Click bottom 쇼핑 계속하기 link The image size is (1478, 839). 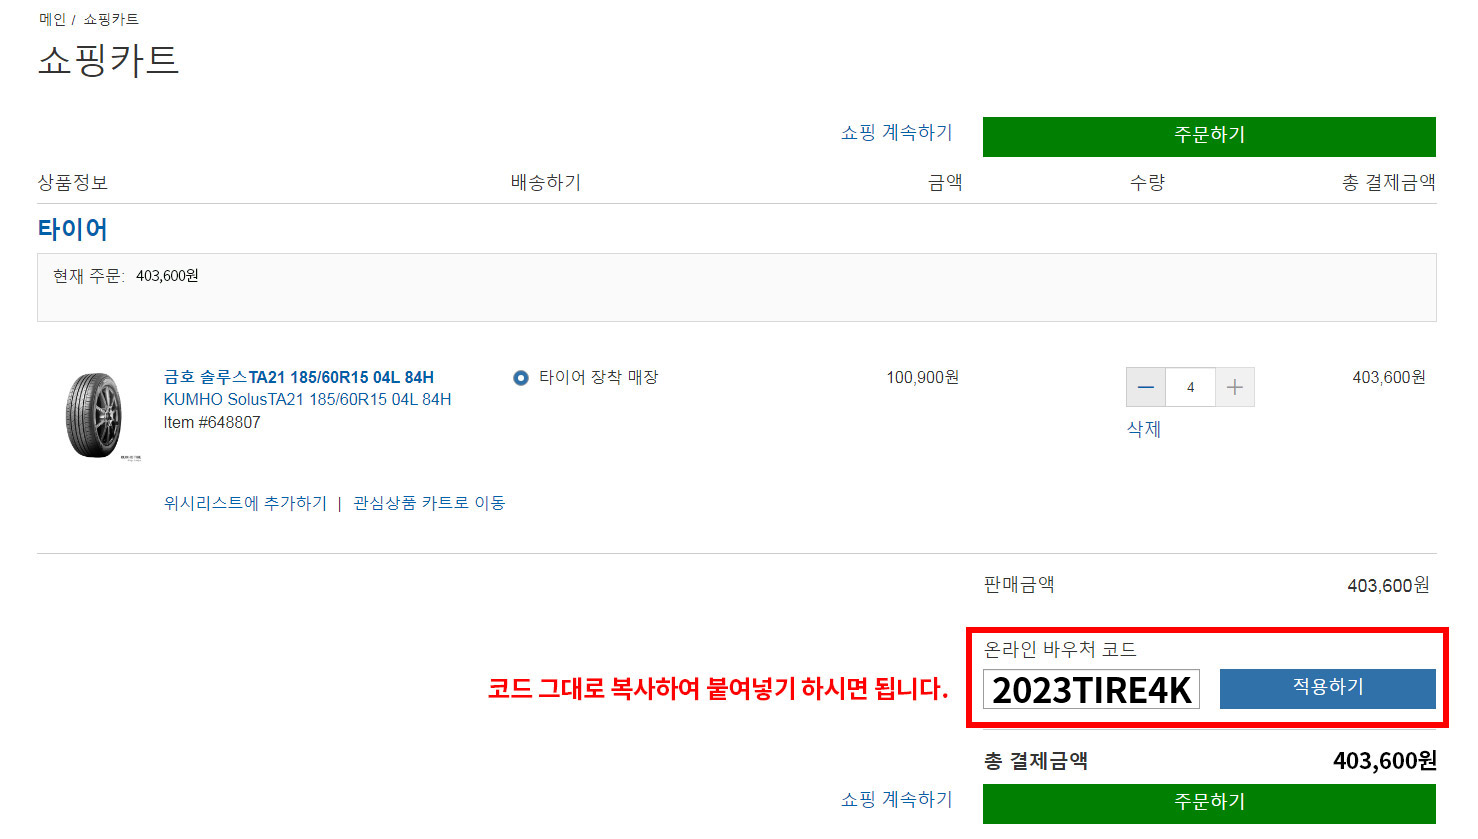point(896,800)
